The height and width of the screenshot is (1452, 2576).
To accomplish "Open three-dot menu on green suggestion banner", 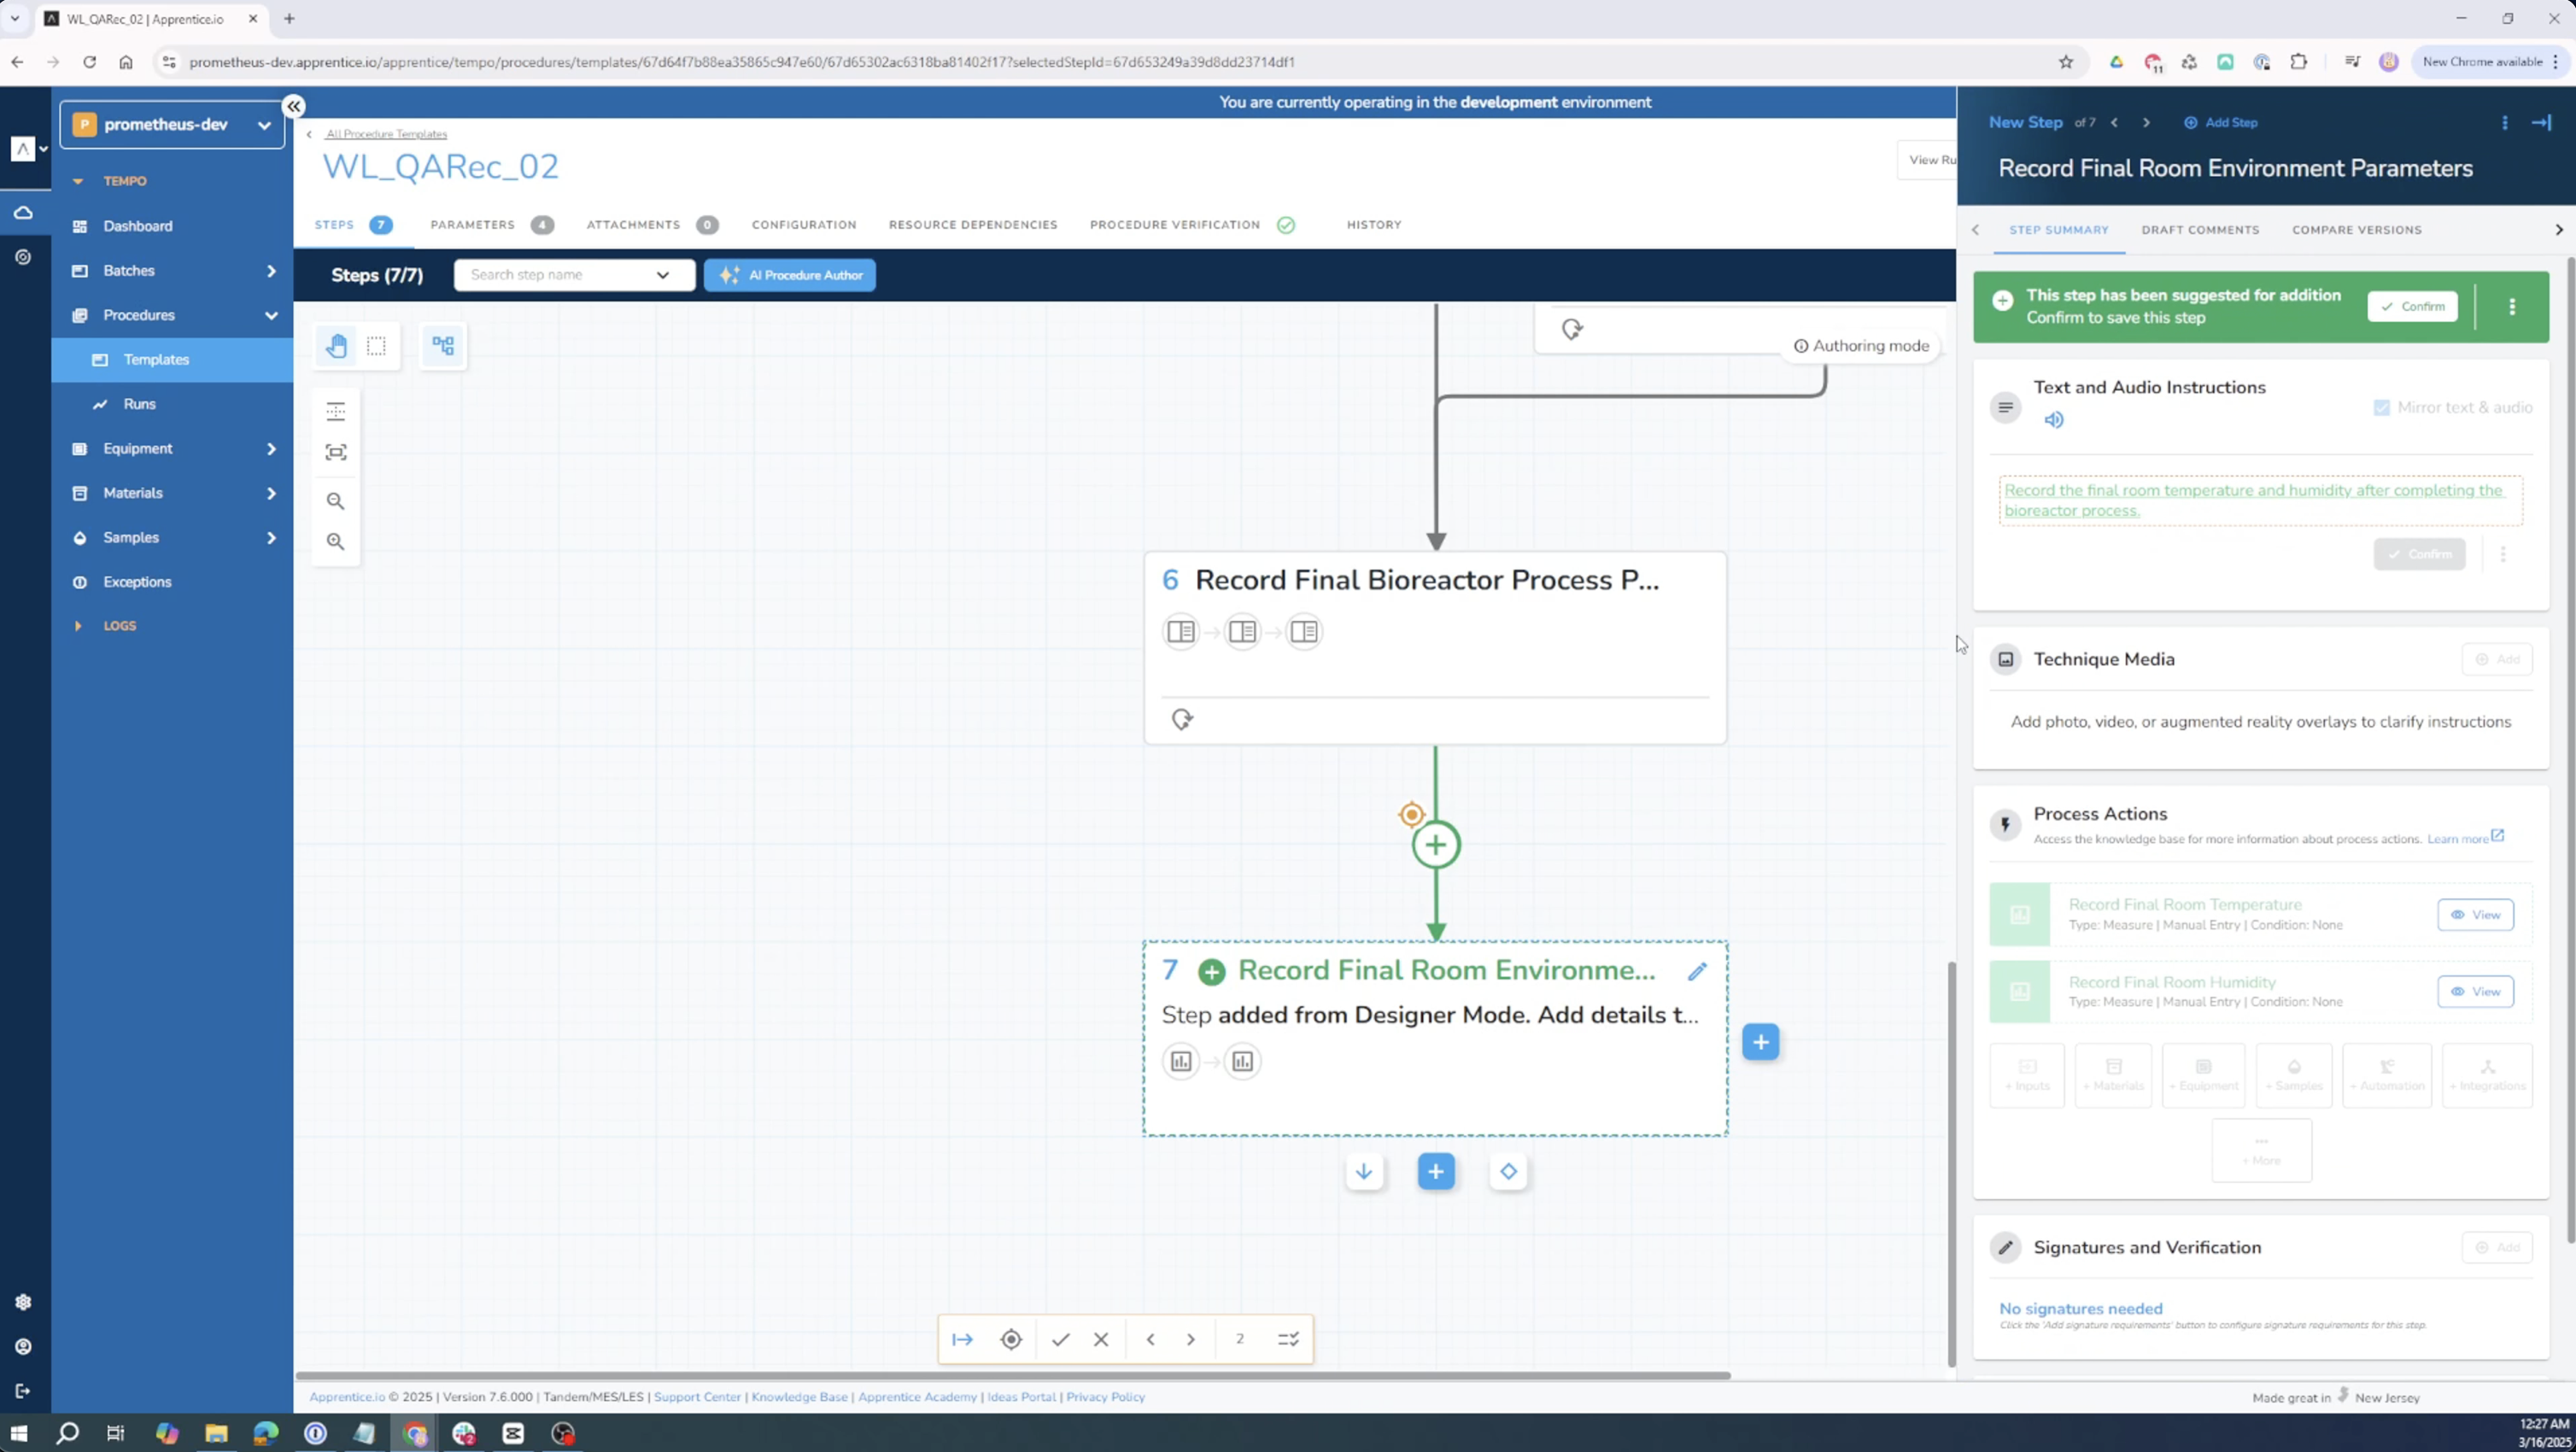I will (x=2512, y=307).
